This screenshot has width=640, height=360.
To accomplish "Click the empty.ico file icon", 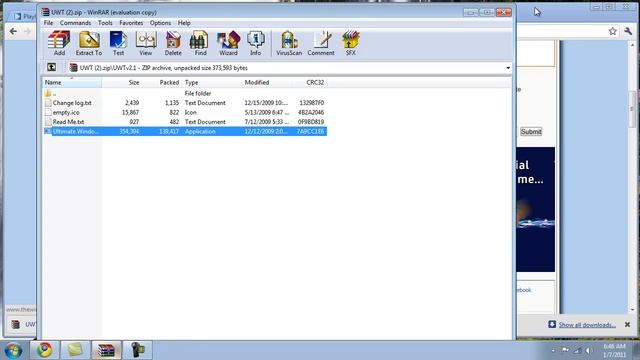I will 48,112.
